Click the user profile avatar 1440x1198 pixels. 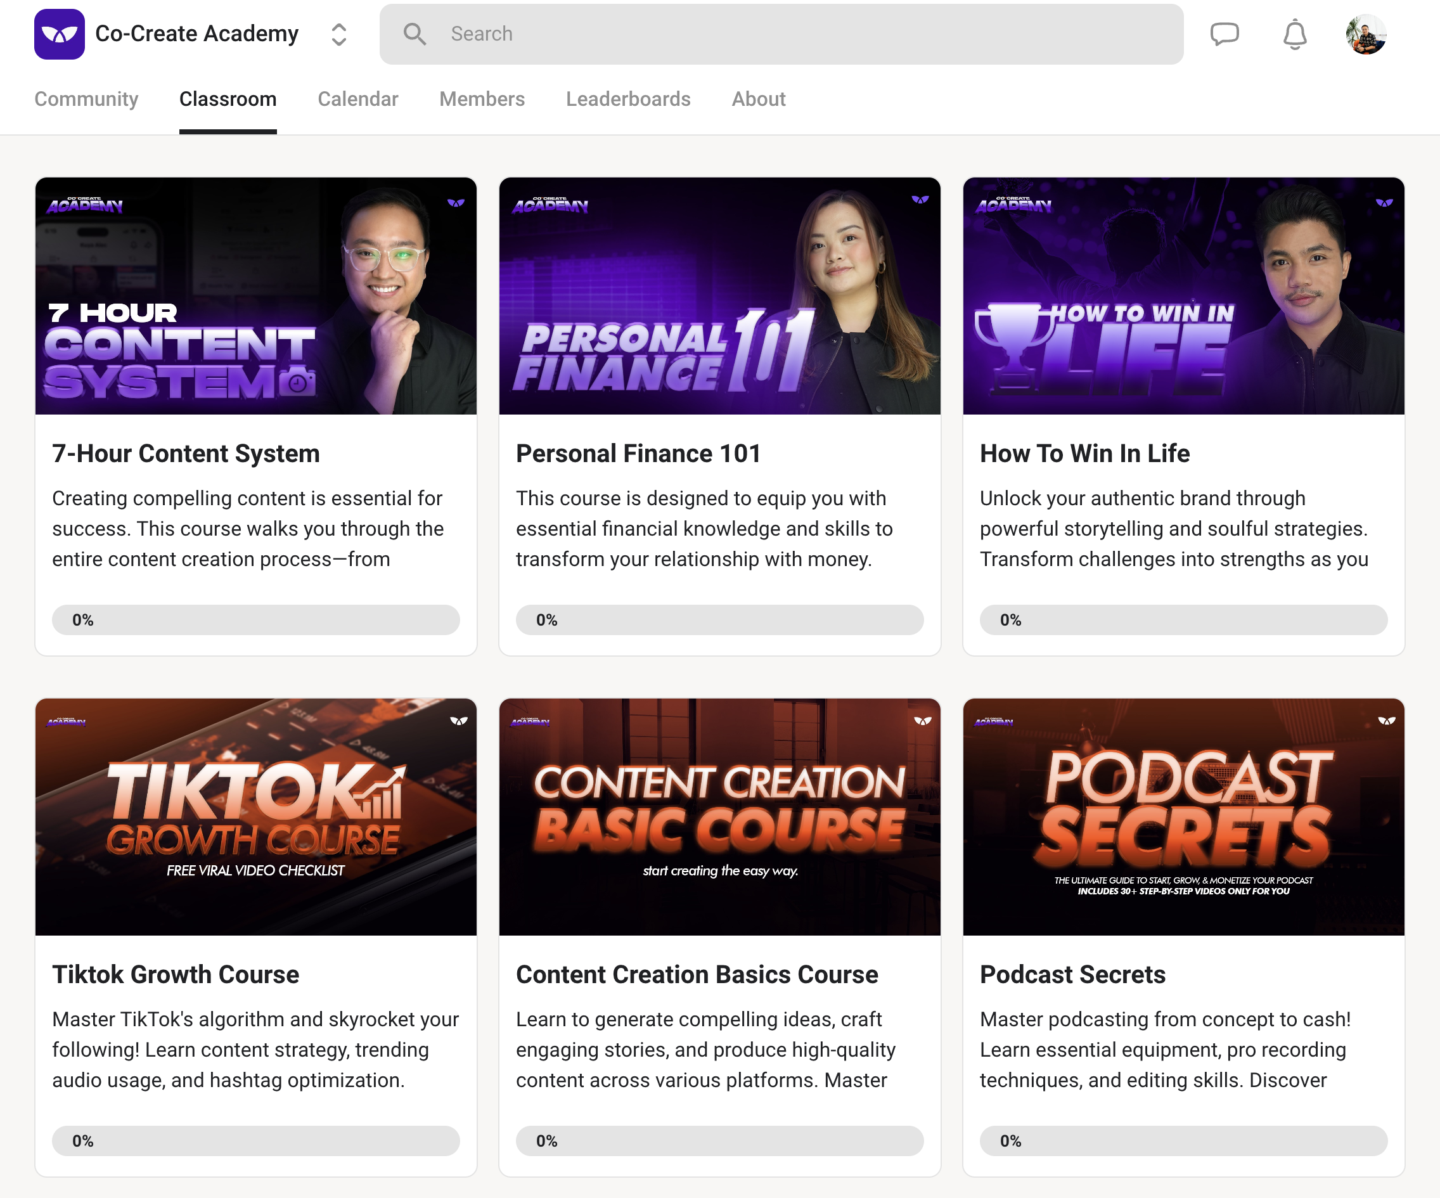(1365, 34)
